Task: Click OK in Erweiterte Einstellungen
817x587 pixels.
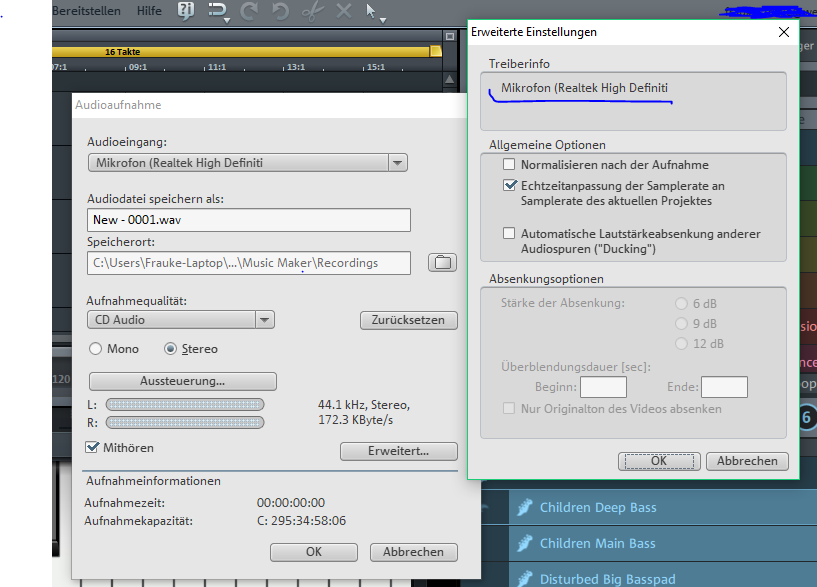Action: tap(659, 461)
